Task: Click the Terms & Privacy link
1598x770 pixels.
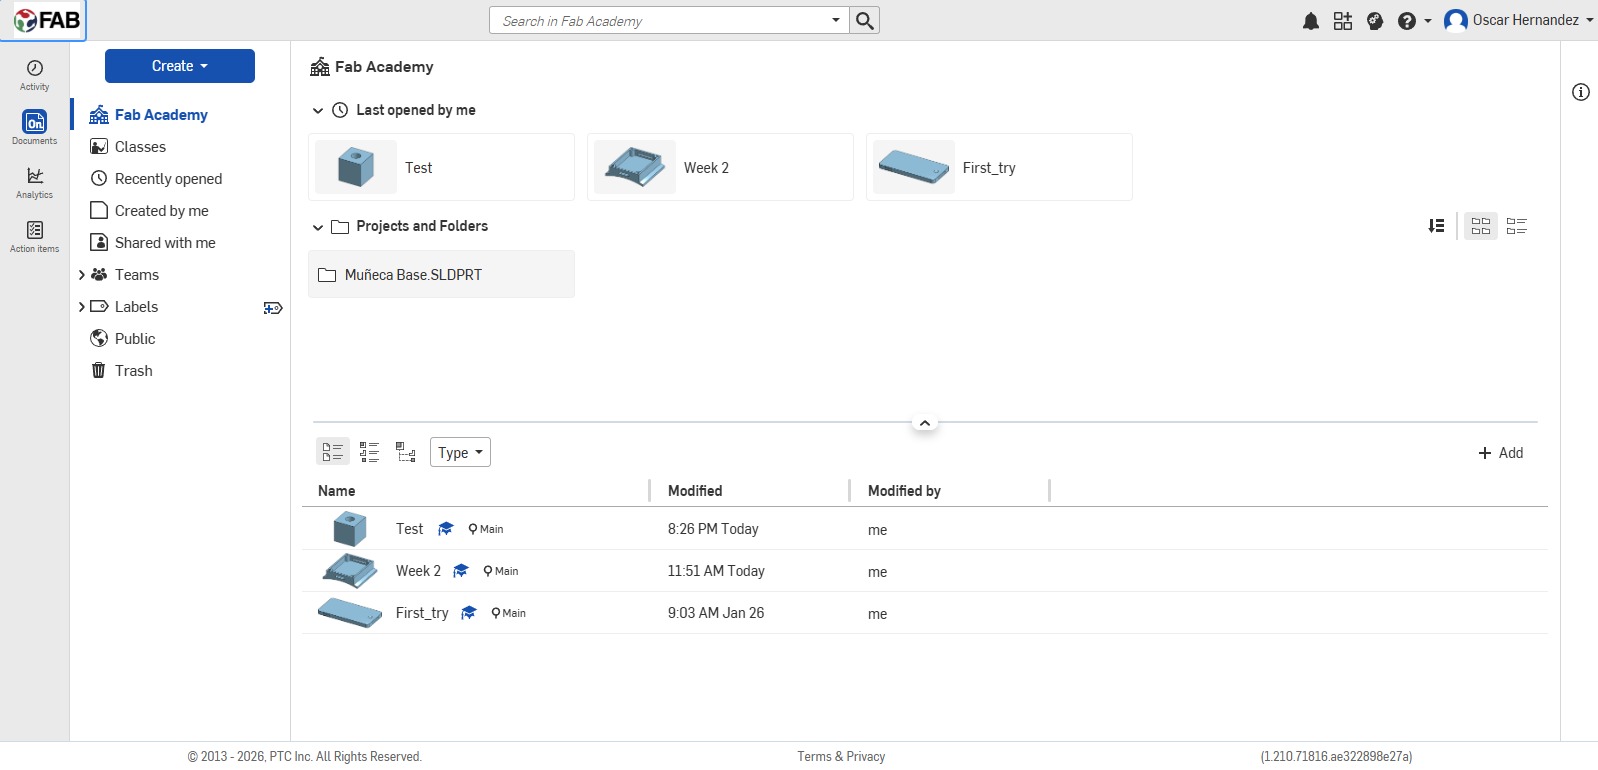Action: (841, 757)
